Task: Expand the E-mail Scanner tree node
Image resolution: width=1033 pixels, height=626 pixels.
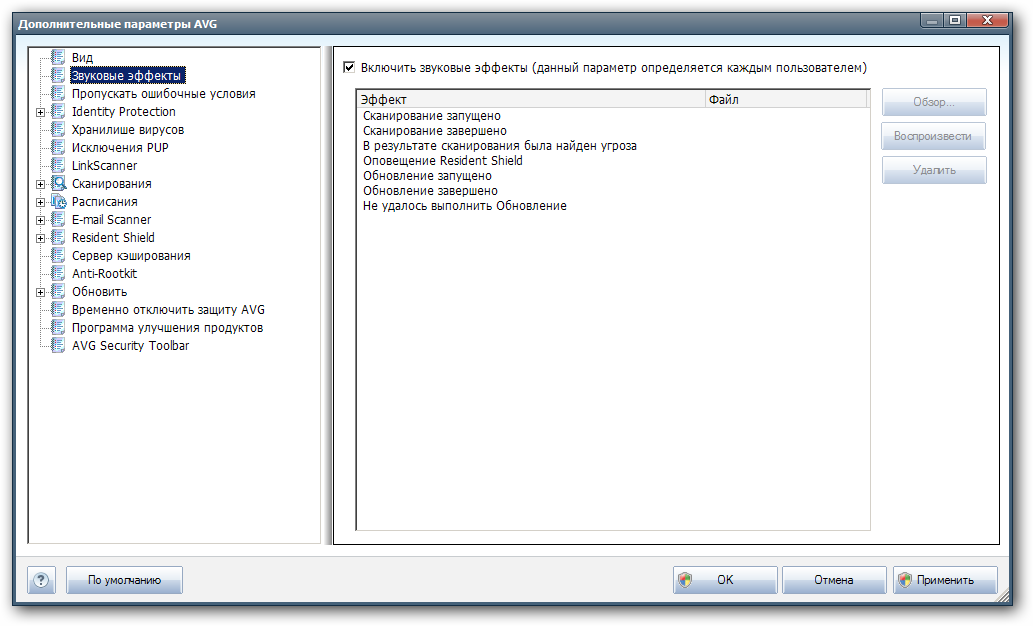Action: pyautogui.click(x=41, y=221)
